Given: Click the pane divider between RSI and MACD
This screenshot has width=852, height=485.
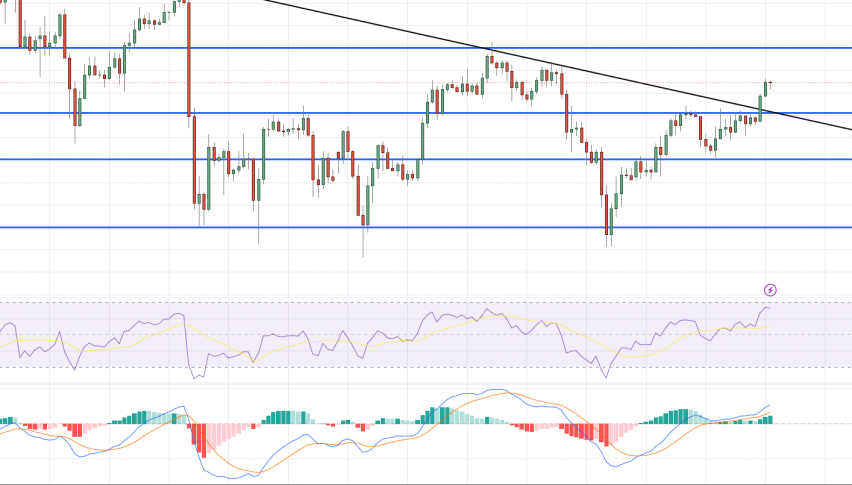Looking at the screenshot, I should pos(426,384).
